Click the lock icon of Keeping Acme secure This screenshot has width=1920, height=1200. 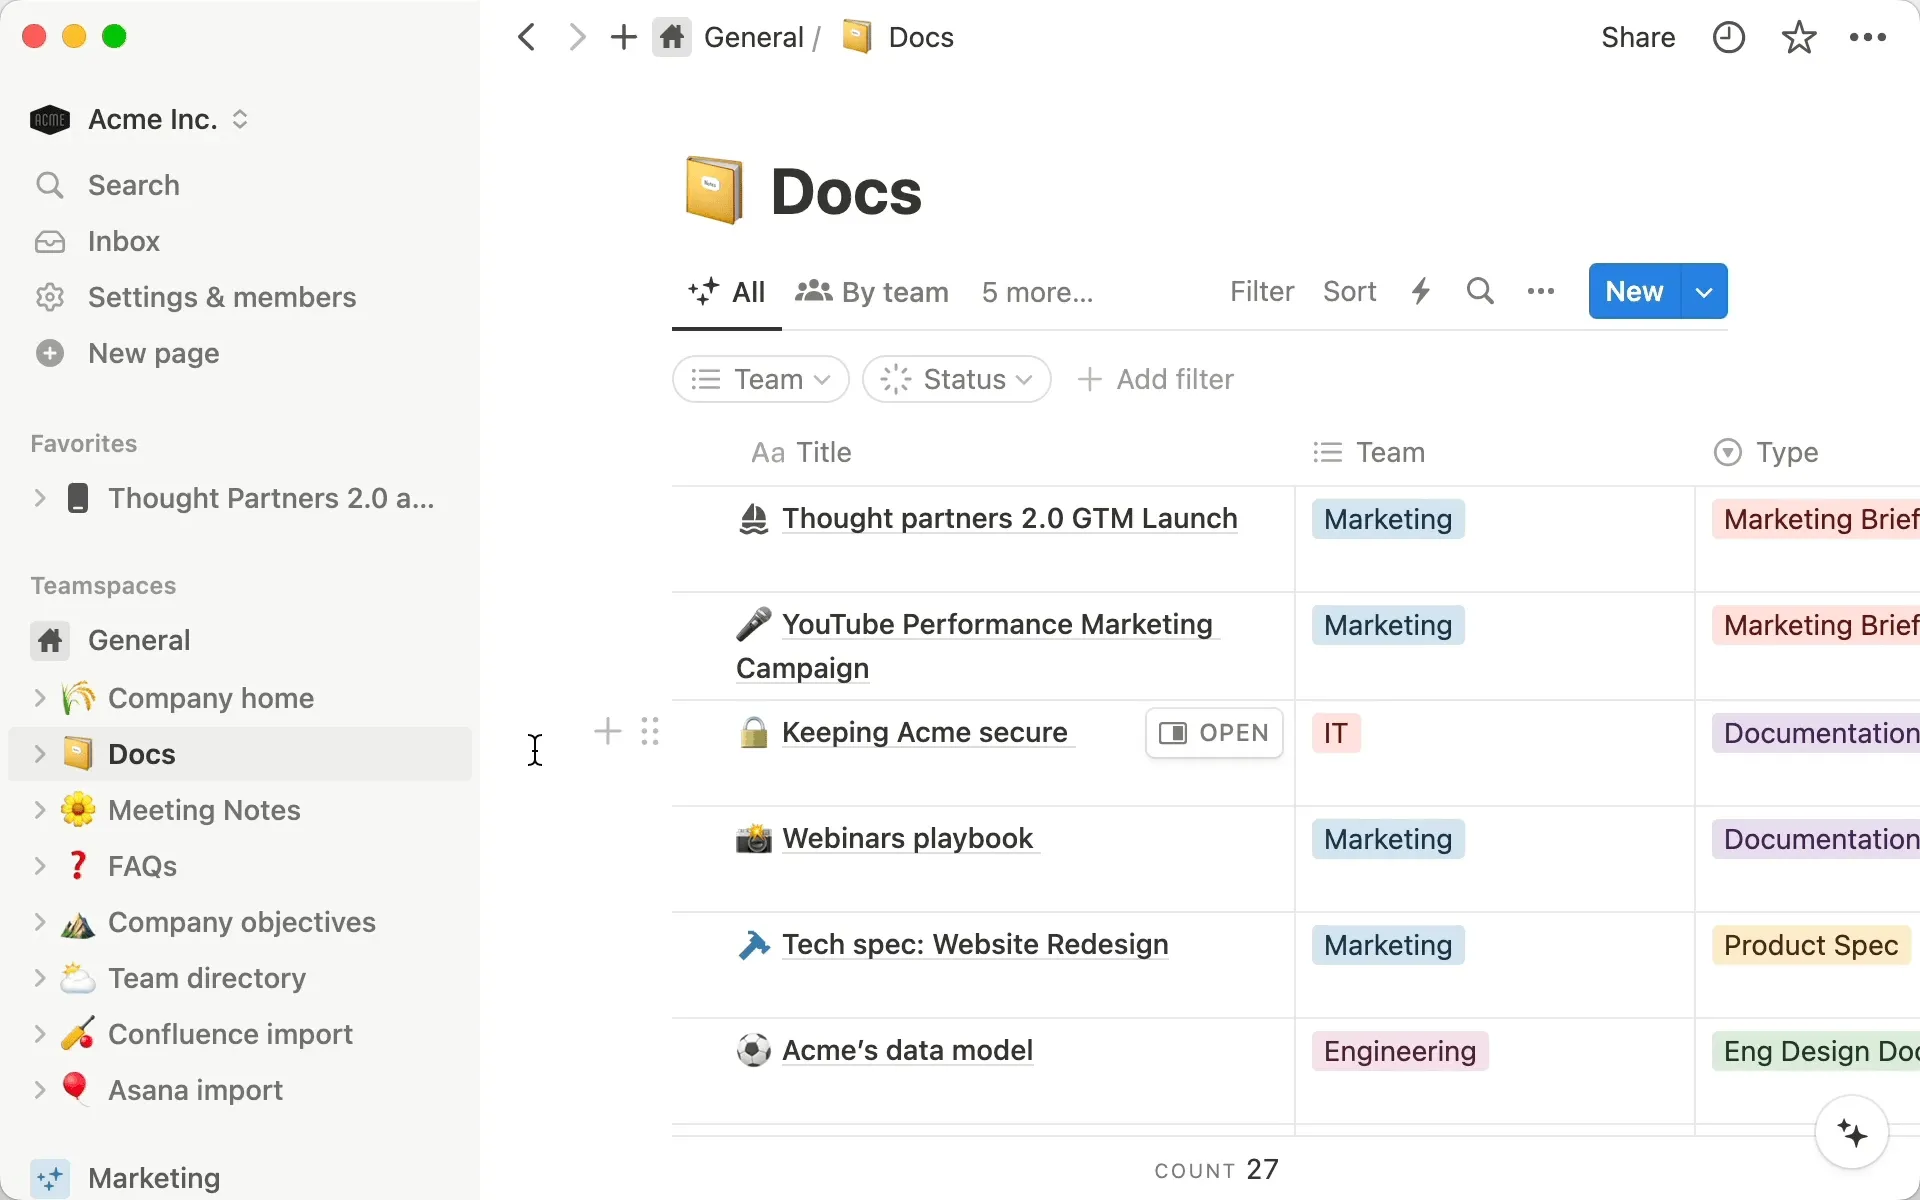pyautogui.click(x=753, y=733)
